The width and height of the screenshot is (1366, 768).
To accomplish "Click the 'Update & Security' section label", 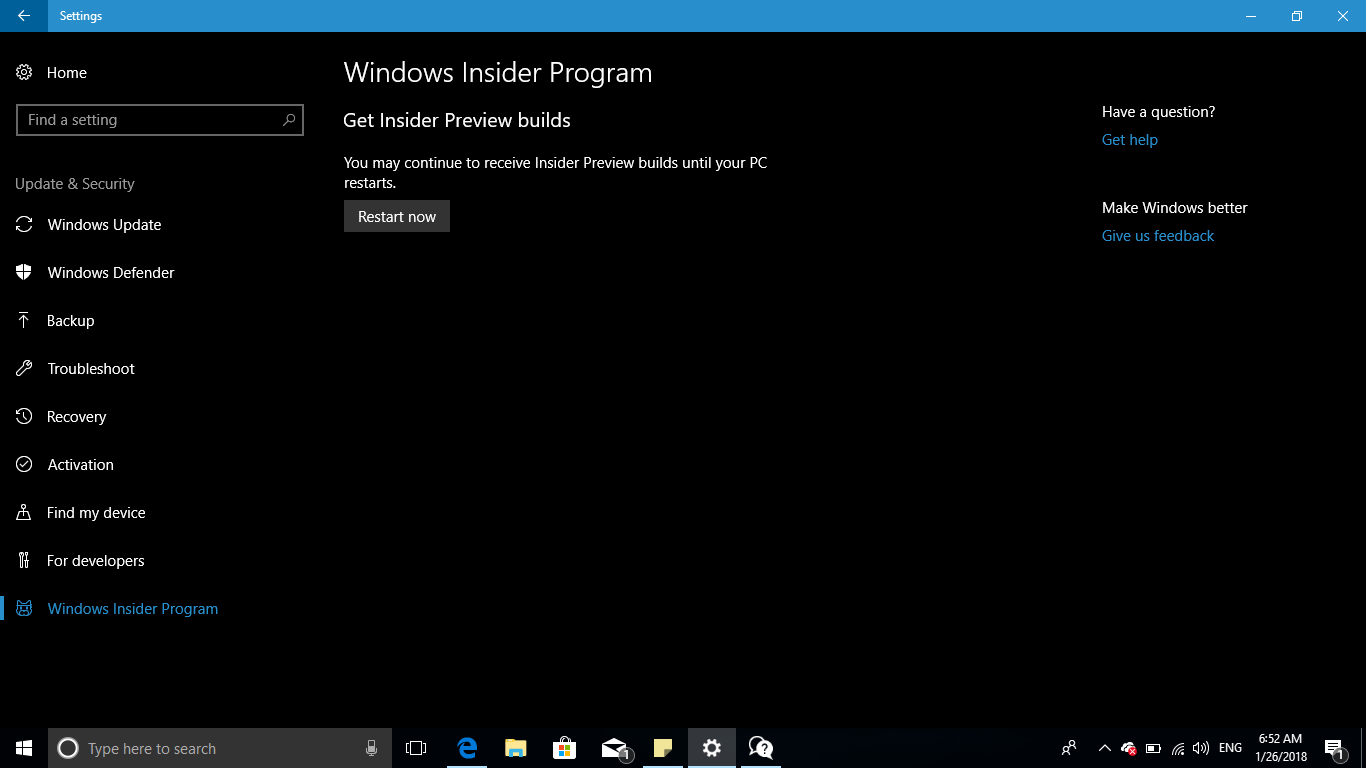I will pyautogui.click(x=75, y=184).
